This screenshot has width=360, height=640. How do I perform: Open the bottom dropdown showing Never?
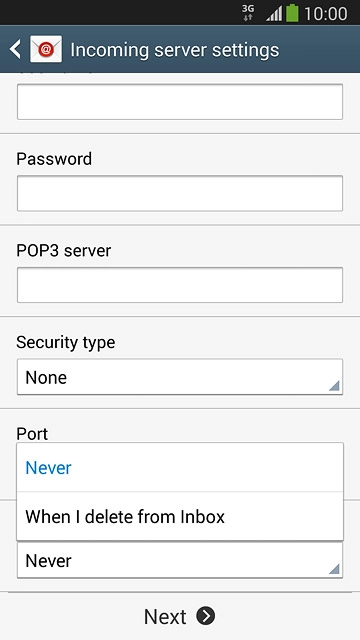[x=180, y=560]
